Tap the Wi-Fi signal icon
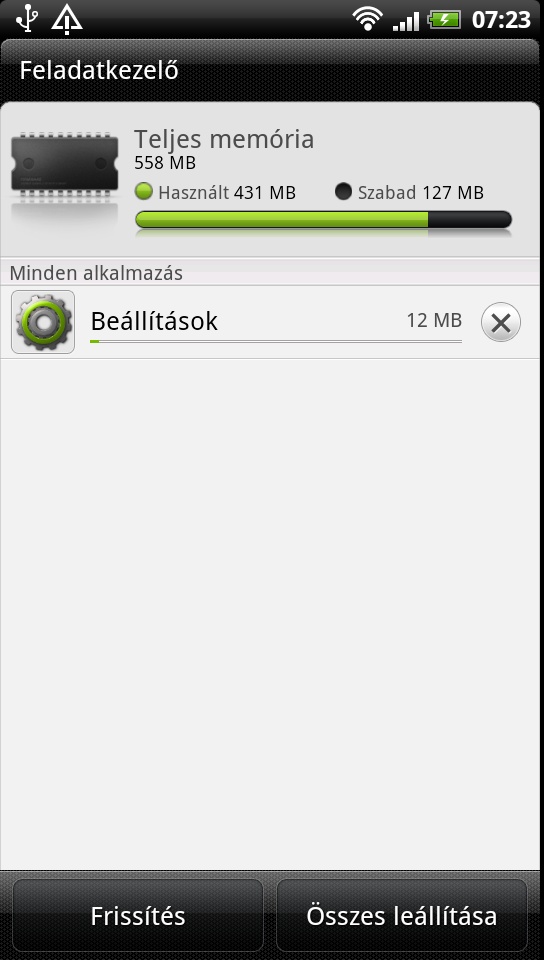 [x=367, y=20]
